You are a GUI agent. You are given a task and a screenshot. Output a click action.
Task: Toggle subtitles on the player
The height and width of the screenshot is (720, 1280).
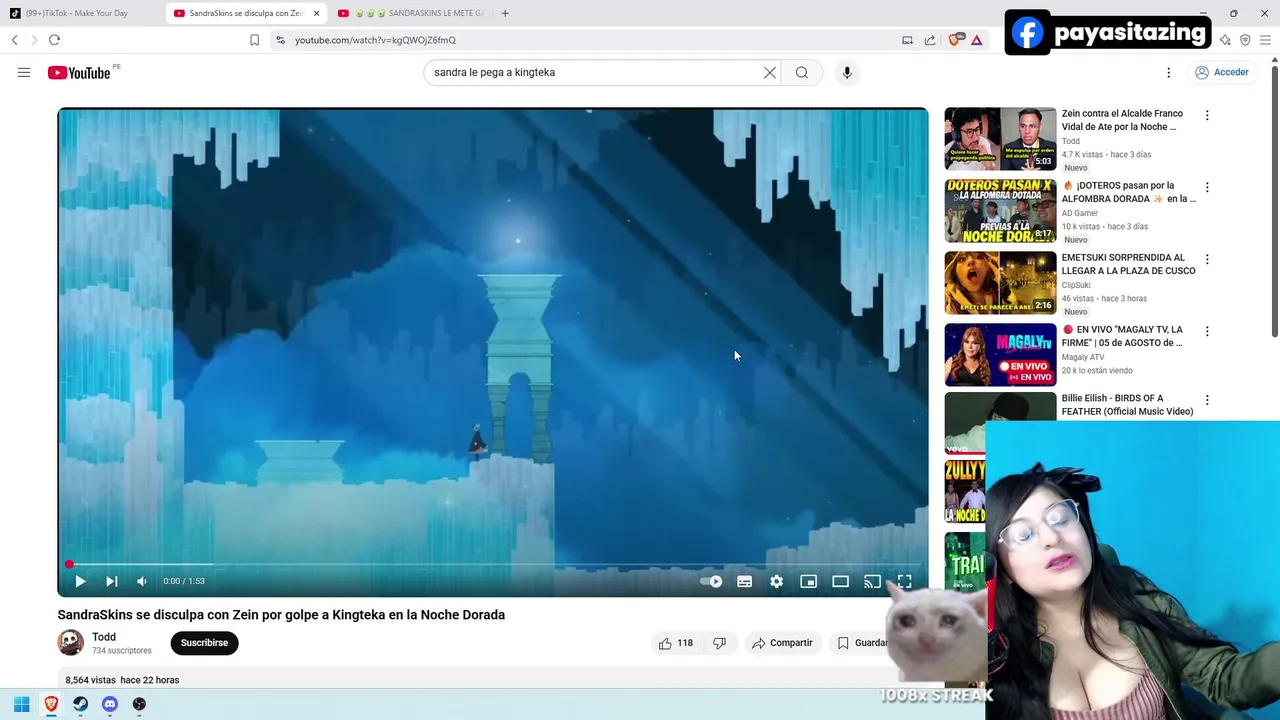pyautogui.click(x=745, y=581)
